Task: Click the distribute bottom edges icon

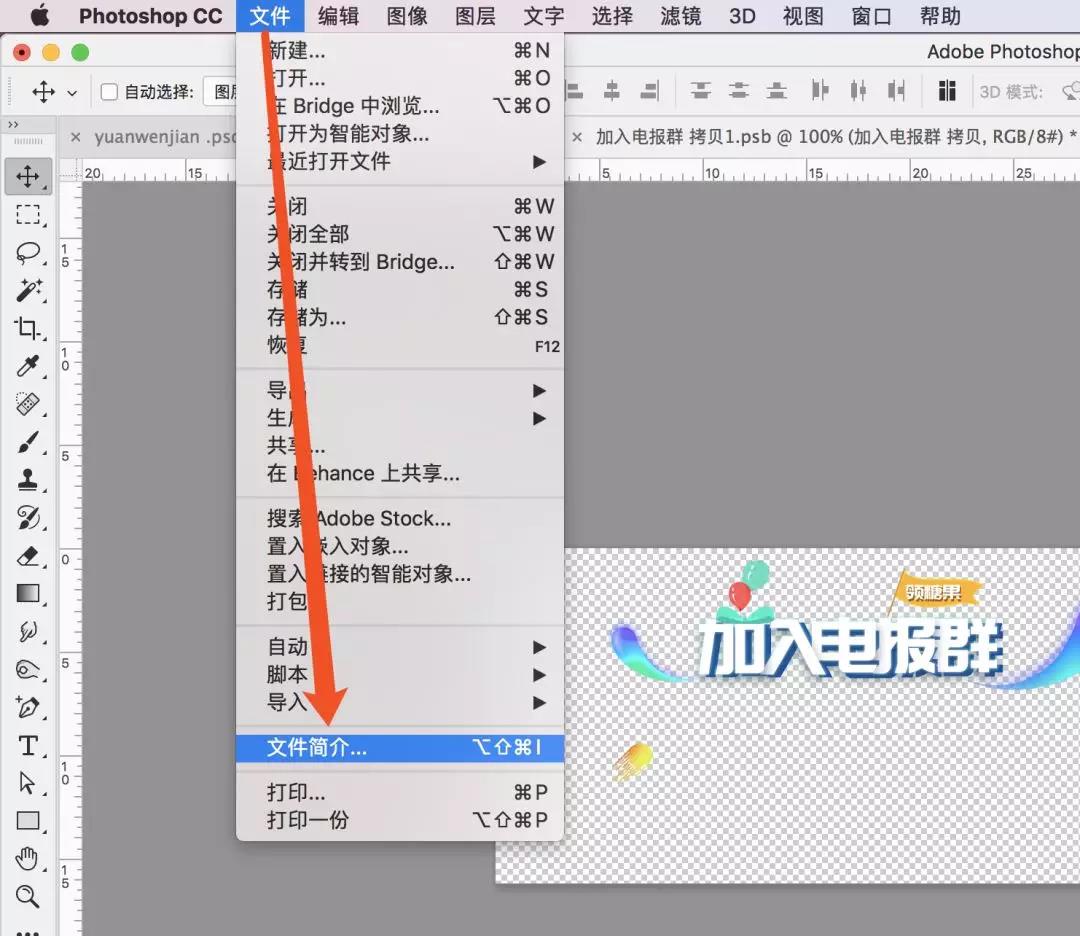Action: (776, 91)
